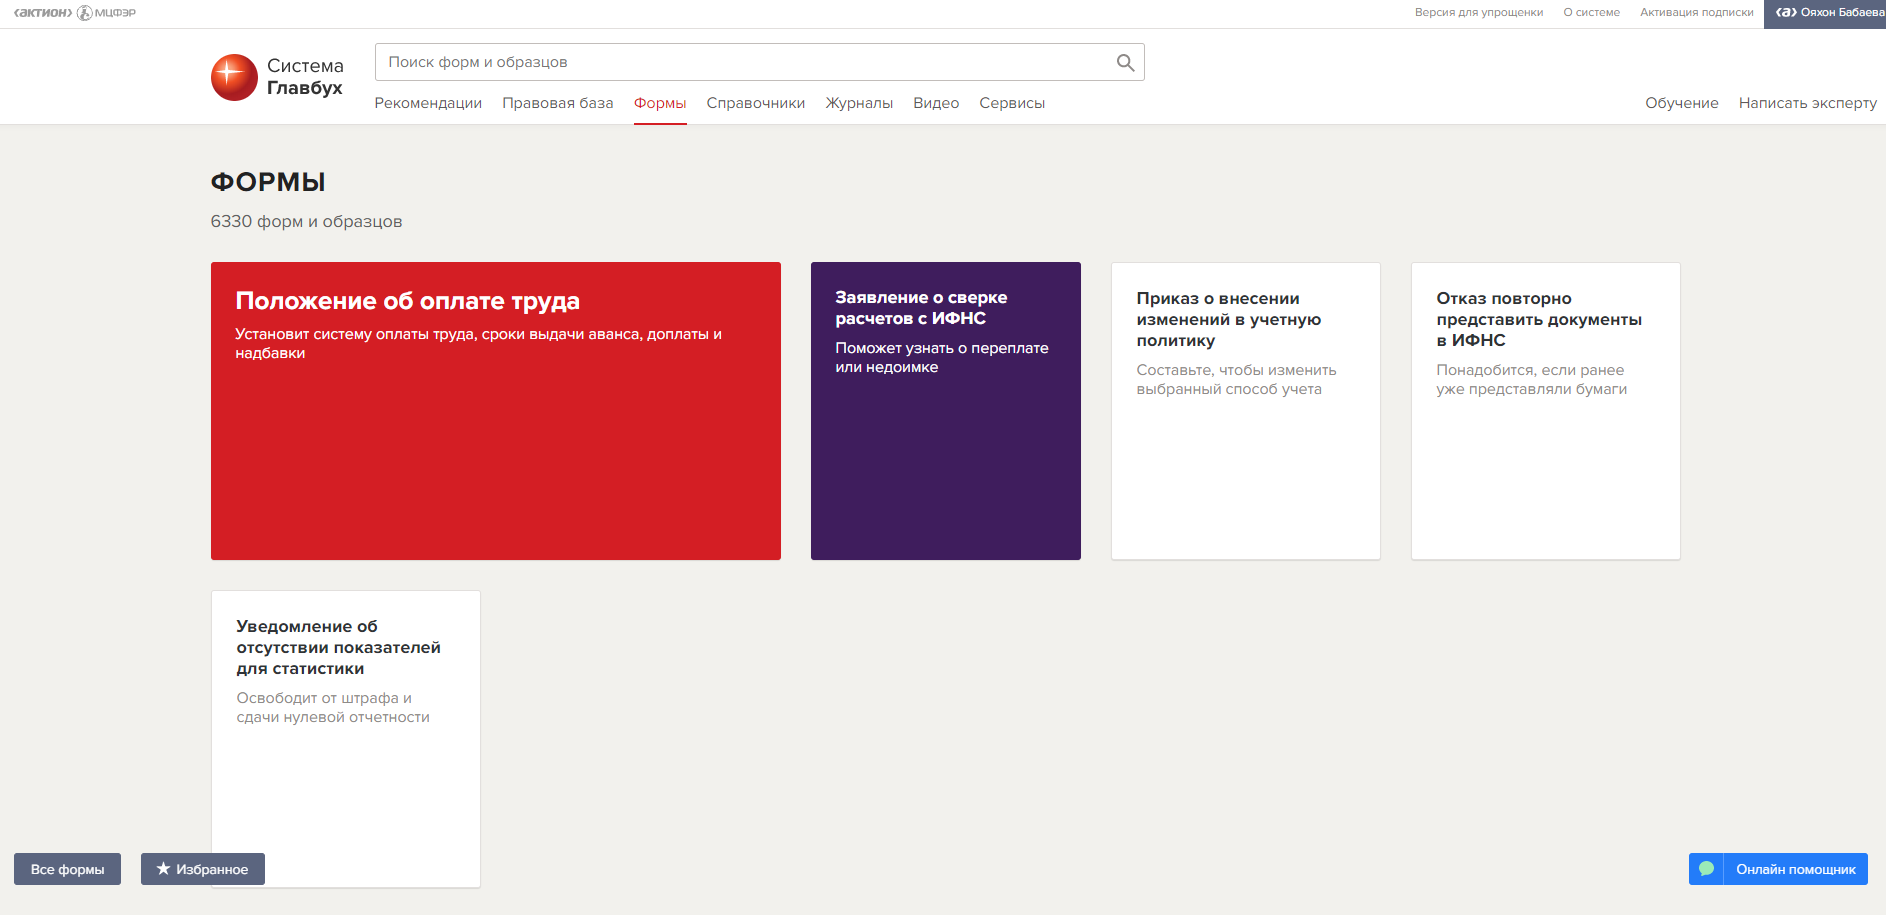Click the Версия для упрощенки link
Screen dimensions: 1886x915
coord(1478,13)
